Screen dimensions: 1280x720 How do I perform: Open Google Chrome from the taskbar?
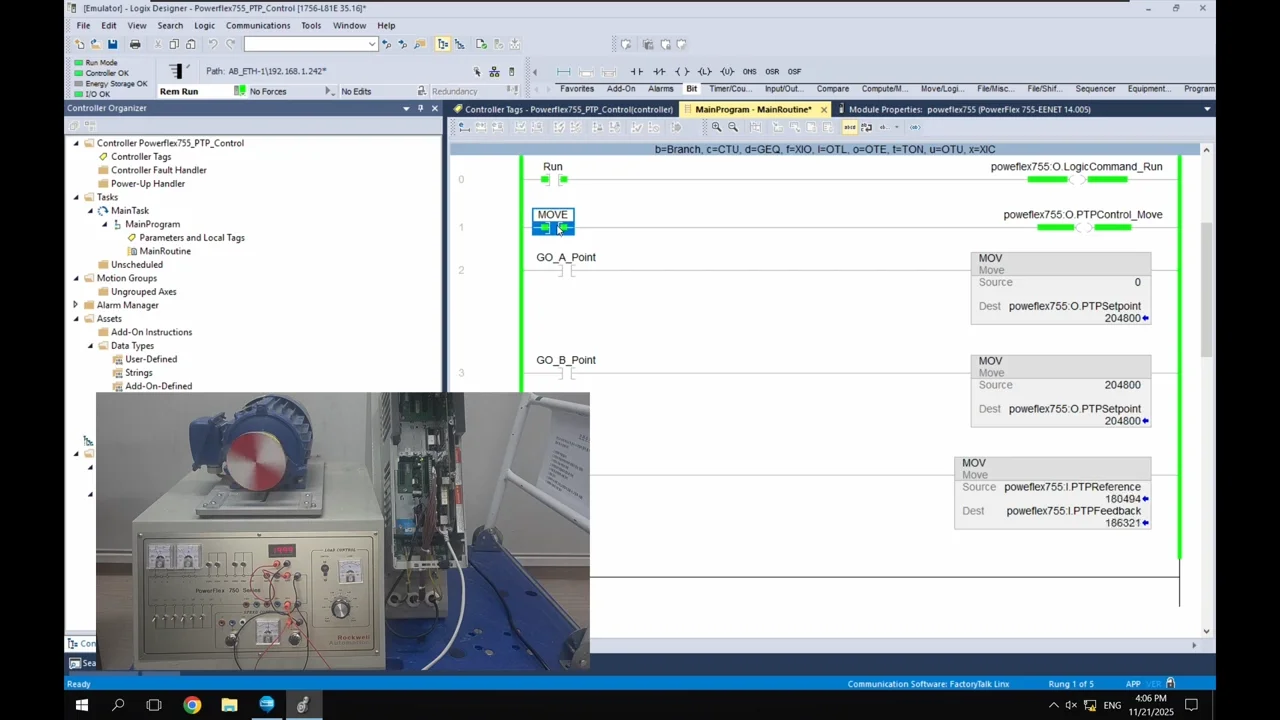[x=192, y=705]
